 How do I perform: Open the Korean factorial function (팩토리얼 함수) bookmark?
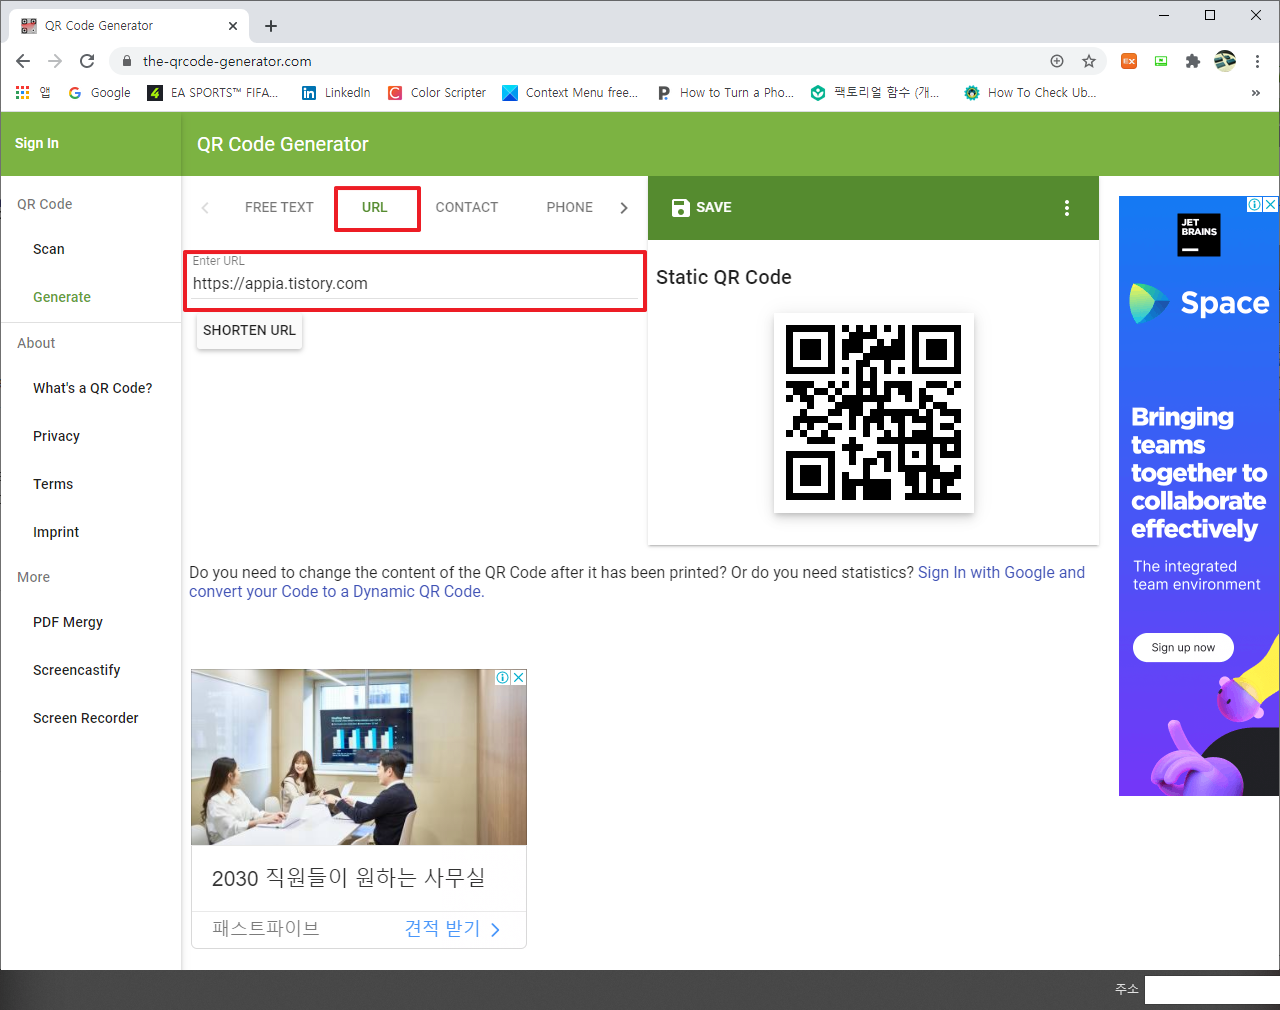[x=875, y=92]
